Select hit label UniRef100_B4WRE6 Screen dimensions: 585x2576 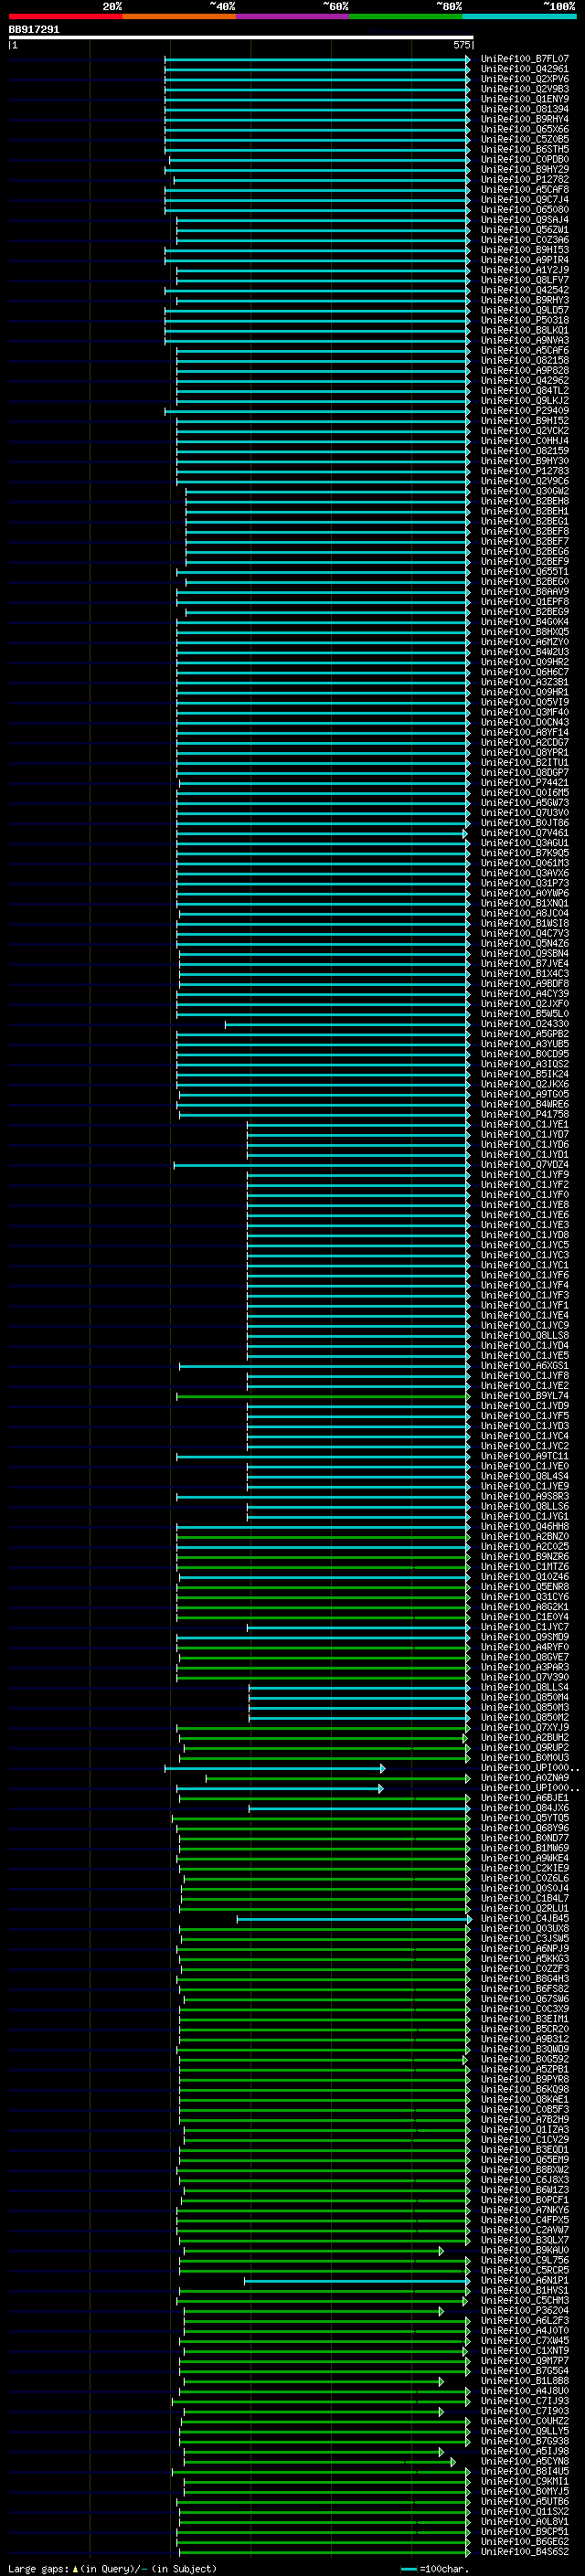coord(525,1104)
